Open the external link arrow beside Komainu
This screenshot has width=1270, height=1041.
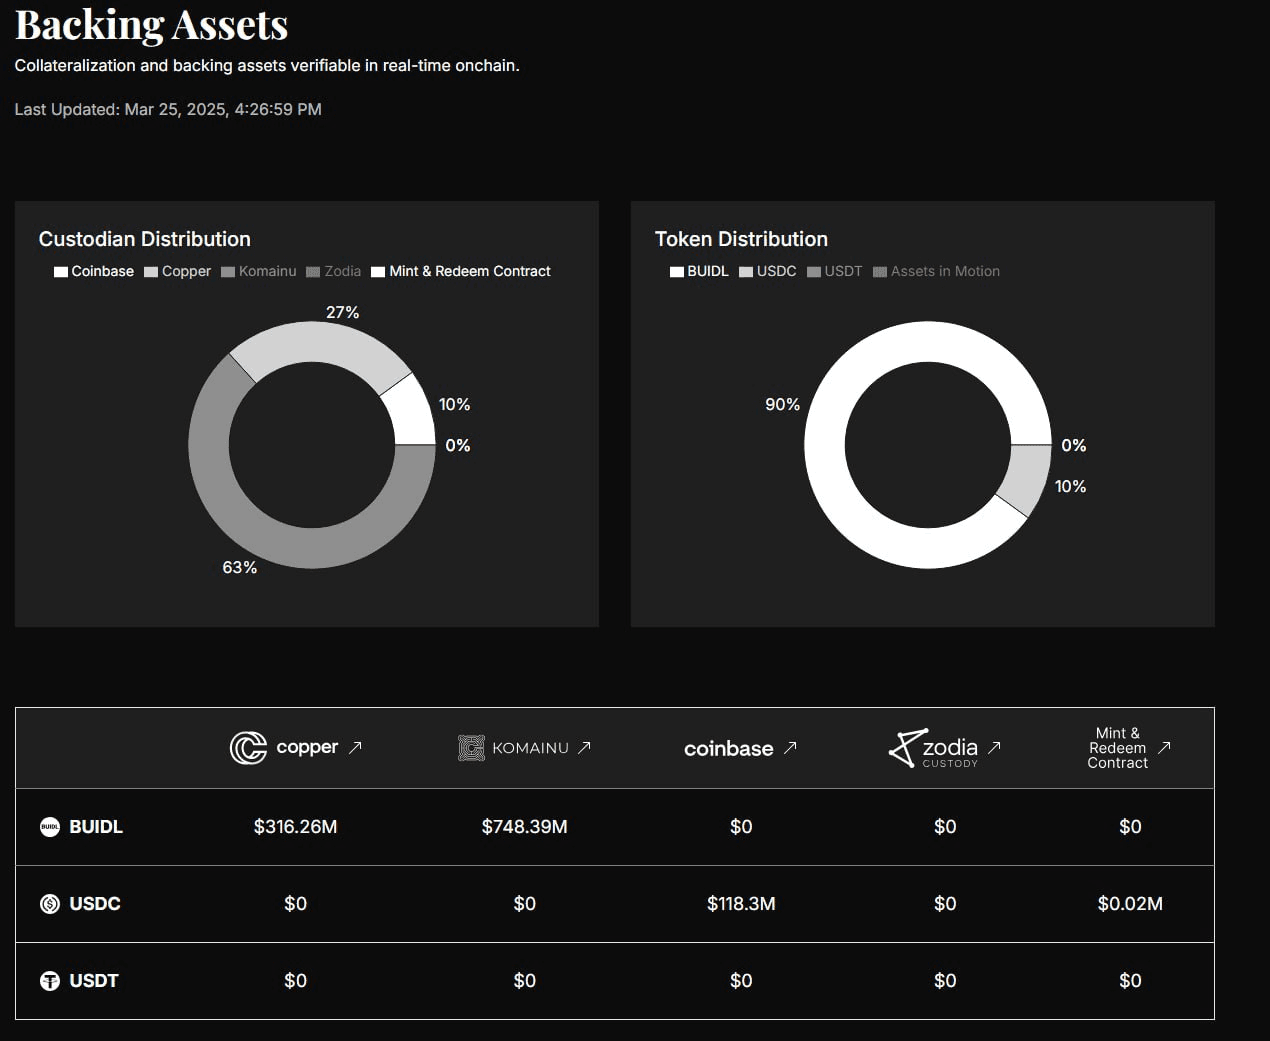[585, 747]
